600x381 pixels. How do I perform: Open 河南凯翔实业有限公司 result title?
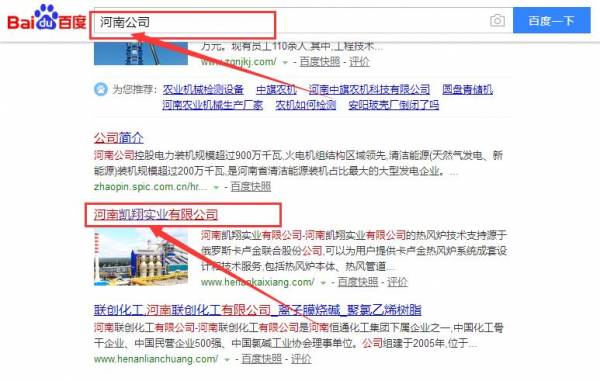click(x=156, y=215)
